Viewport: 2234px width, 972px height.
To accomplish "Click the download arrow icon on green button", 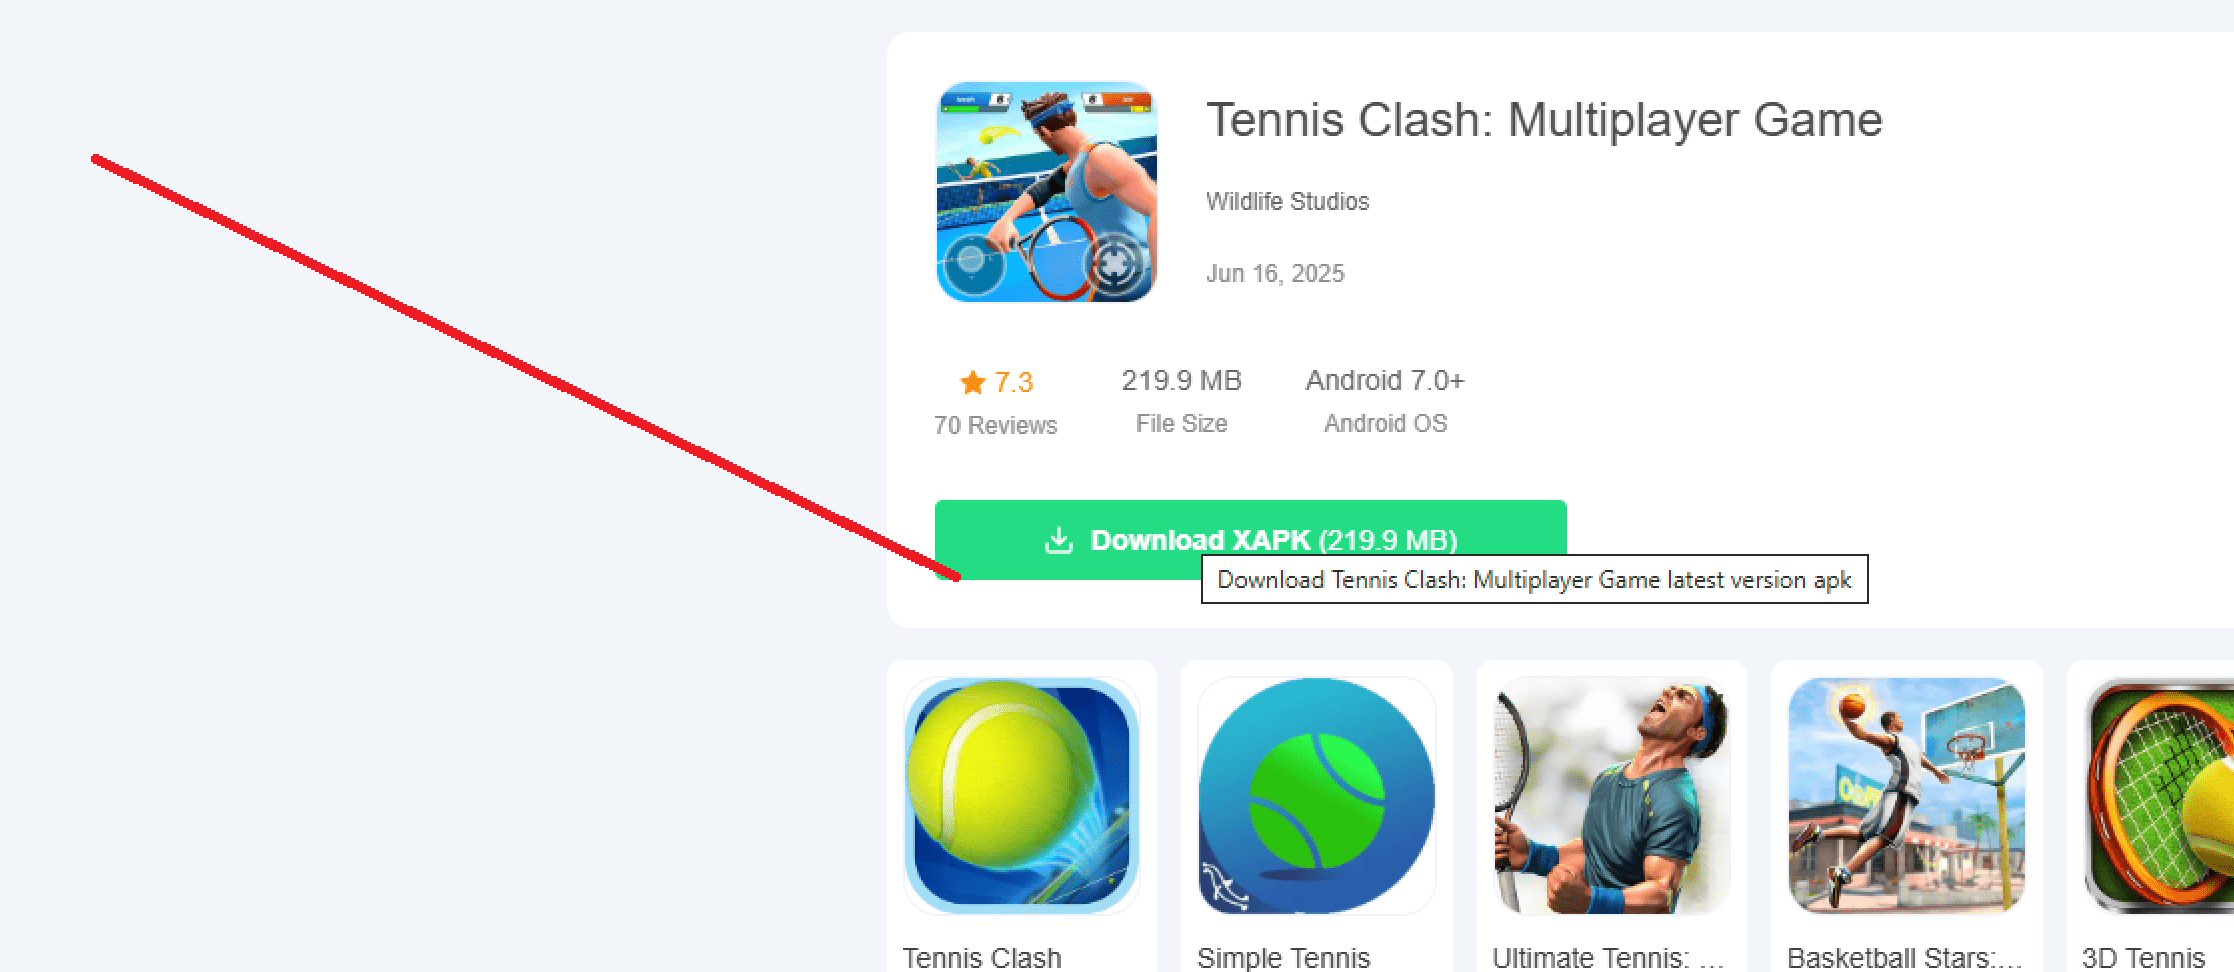I will 1059,540.
